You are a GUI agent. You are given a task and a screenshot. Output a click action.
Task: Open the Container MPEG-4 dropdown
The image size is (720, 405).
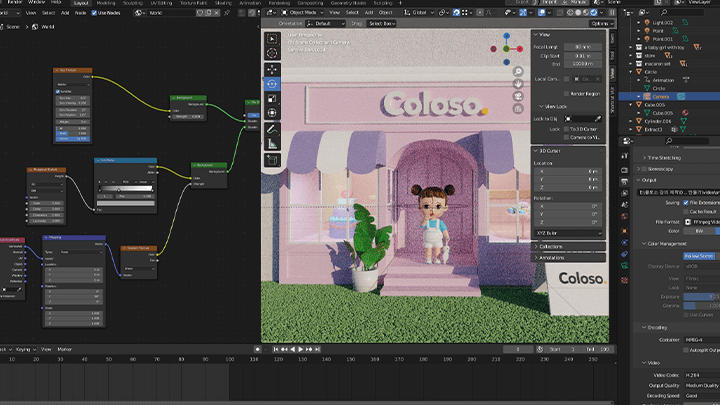(x=702, y=340)
